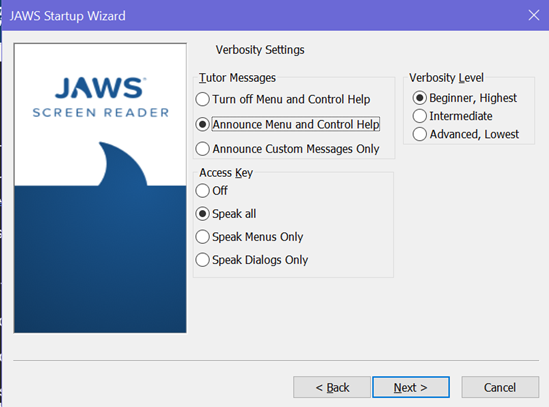Click the Verbosity Level group label
Viewport: 549px width, 407px height.
(446, 78)
